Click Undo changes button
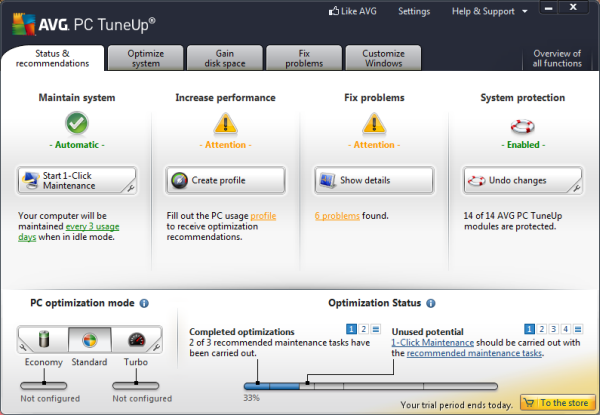This screenshot has height=415, width=600. click(x=522, y=181)
